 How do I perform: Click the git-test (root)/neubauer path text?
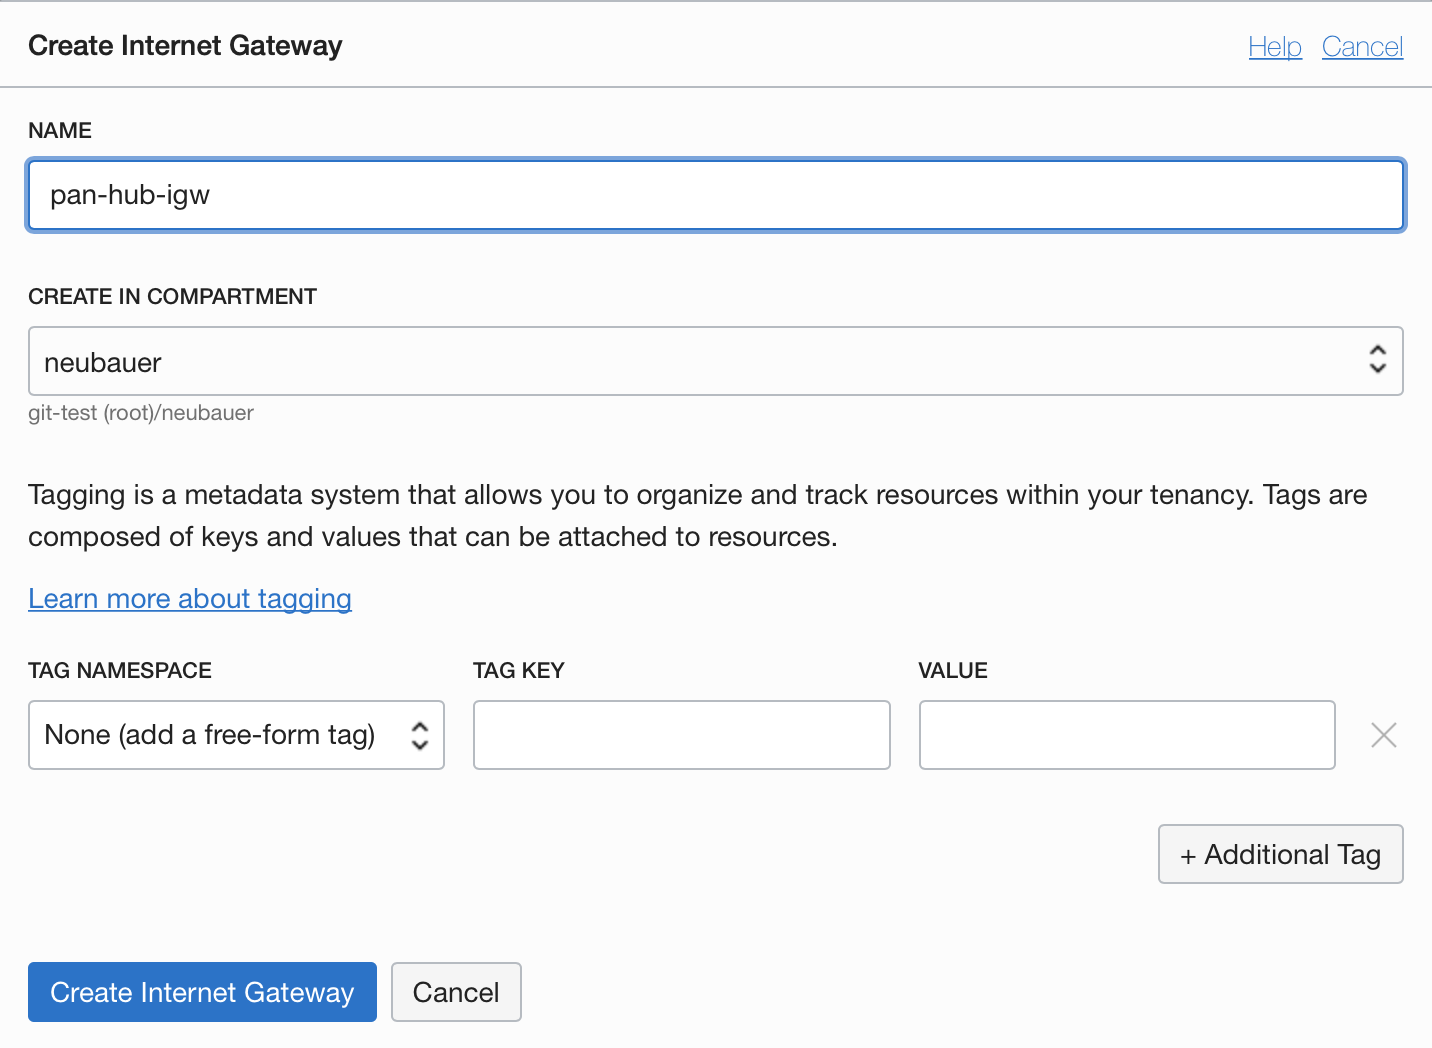141,413
